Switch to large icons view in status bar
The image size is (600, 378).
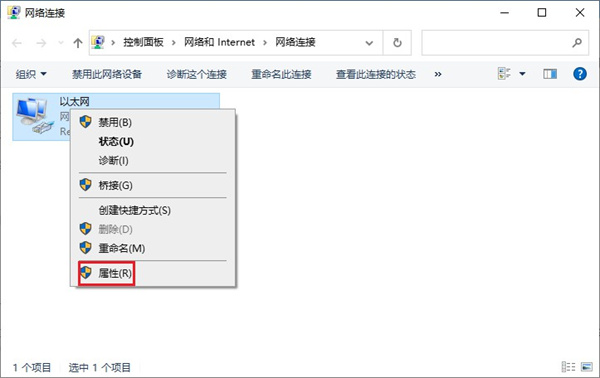(587, 367)
